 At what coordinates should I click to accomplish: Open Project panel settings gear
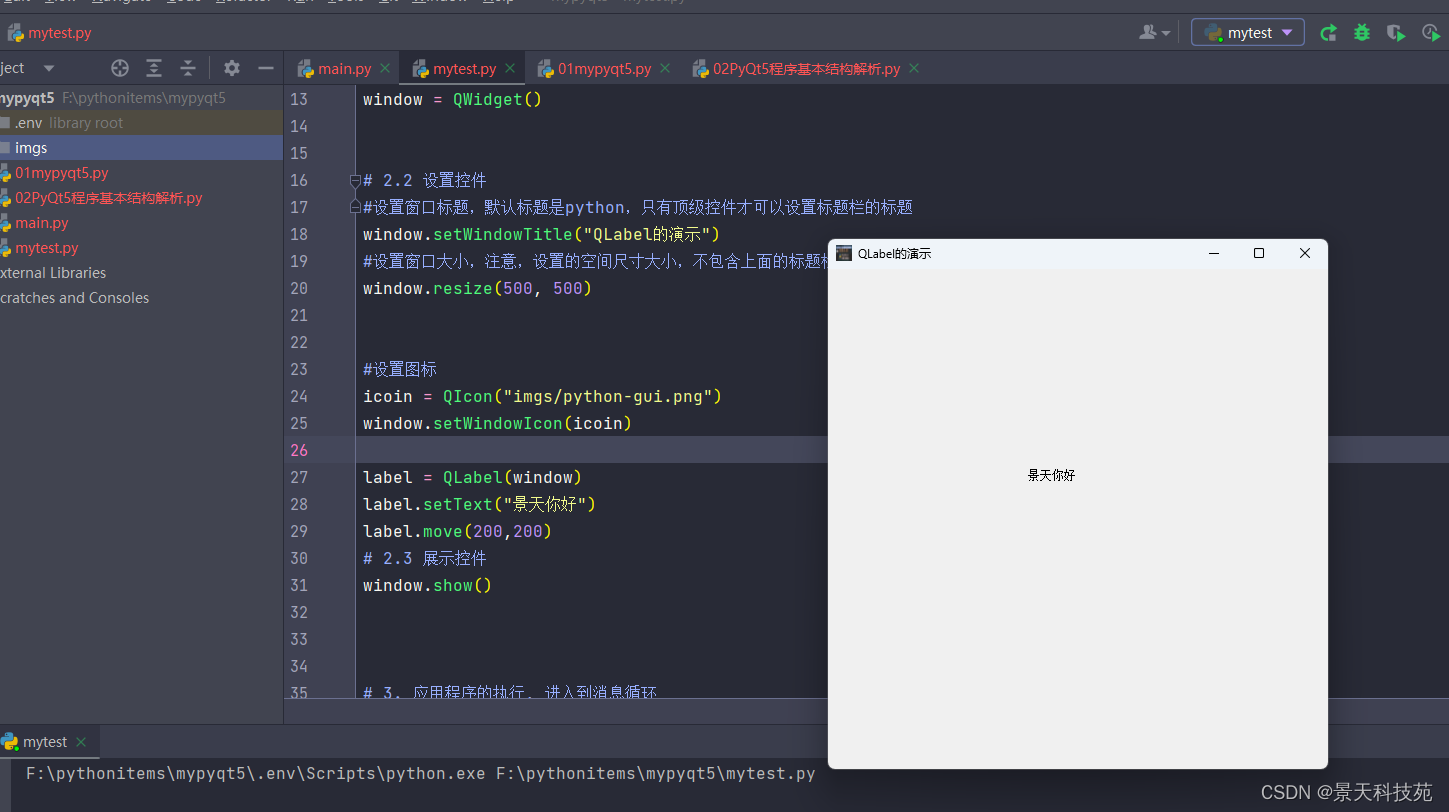coord(232,68)
